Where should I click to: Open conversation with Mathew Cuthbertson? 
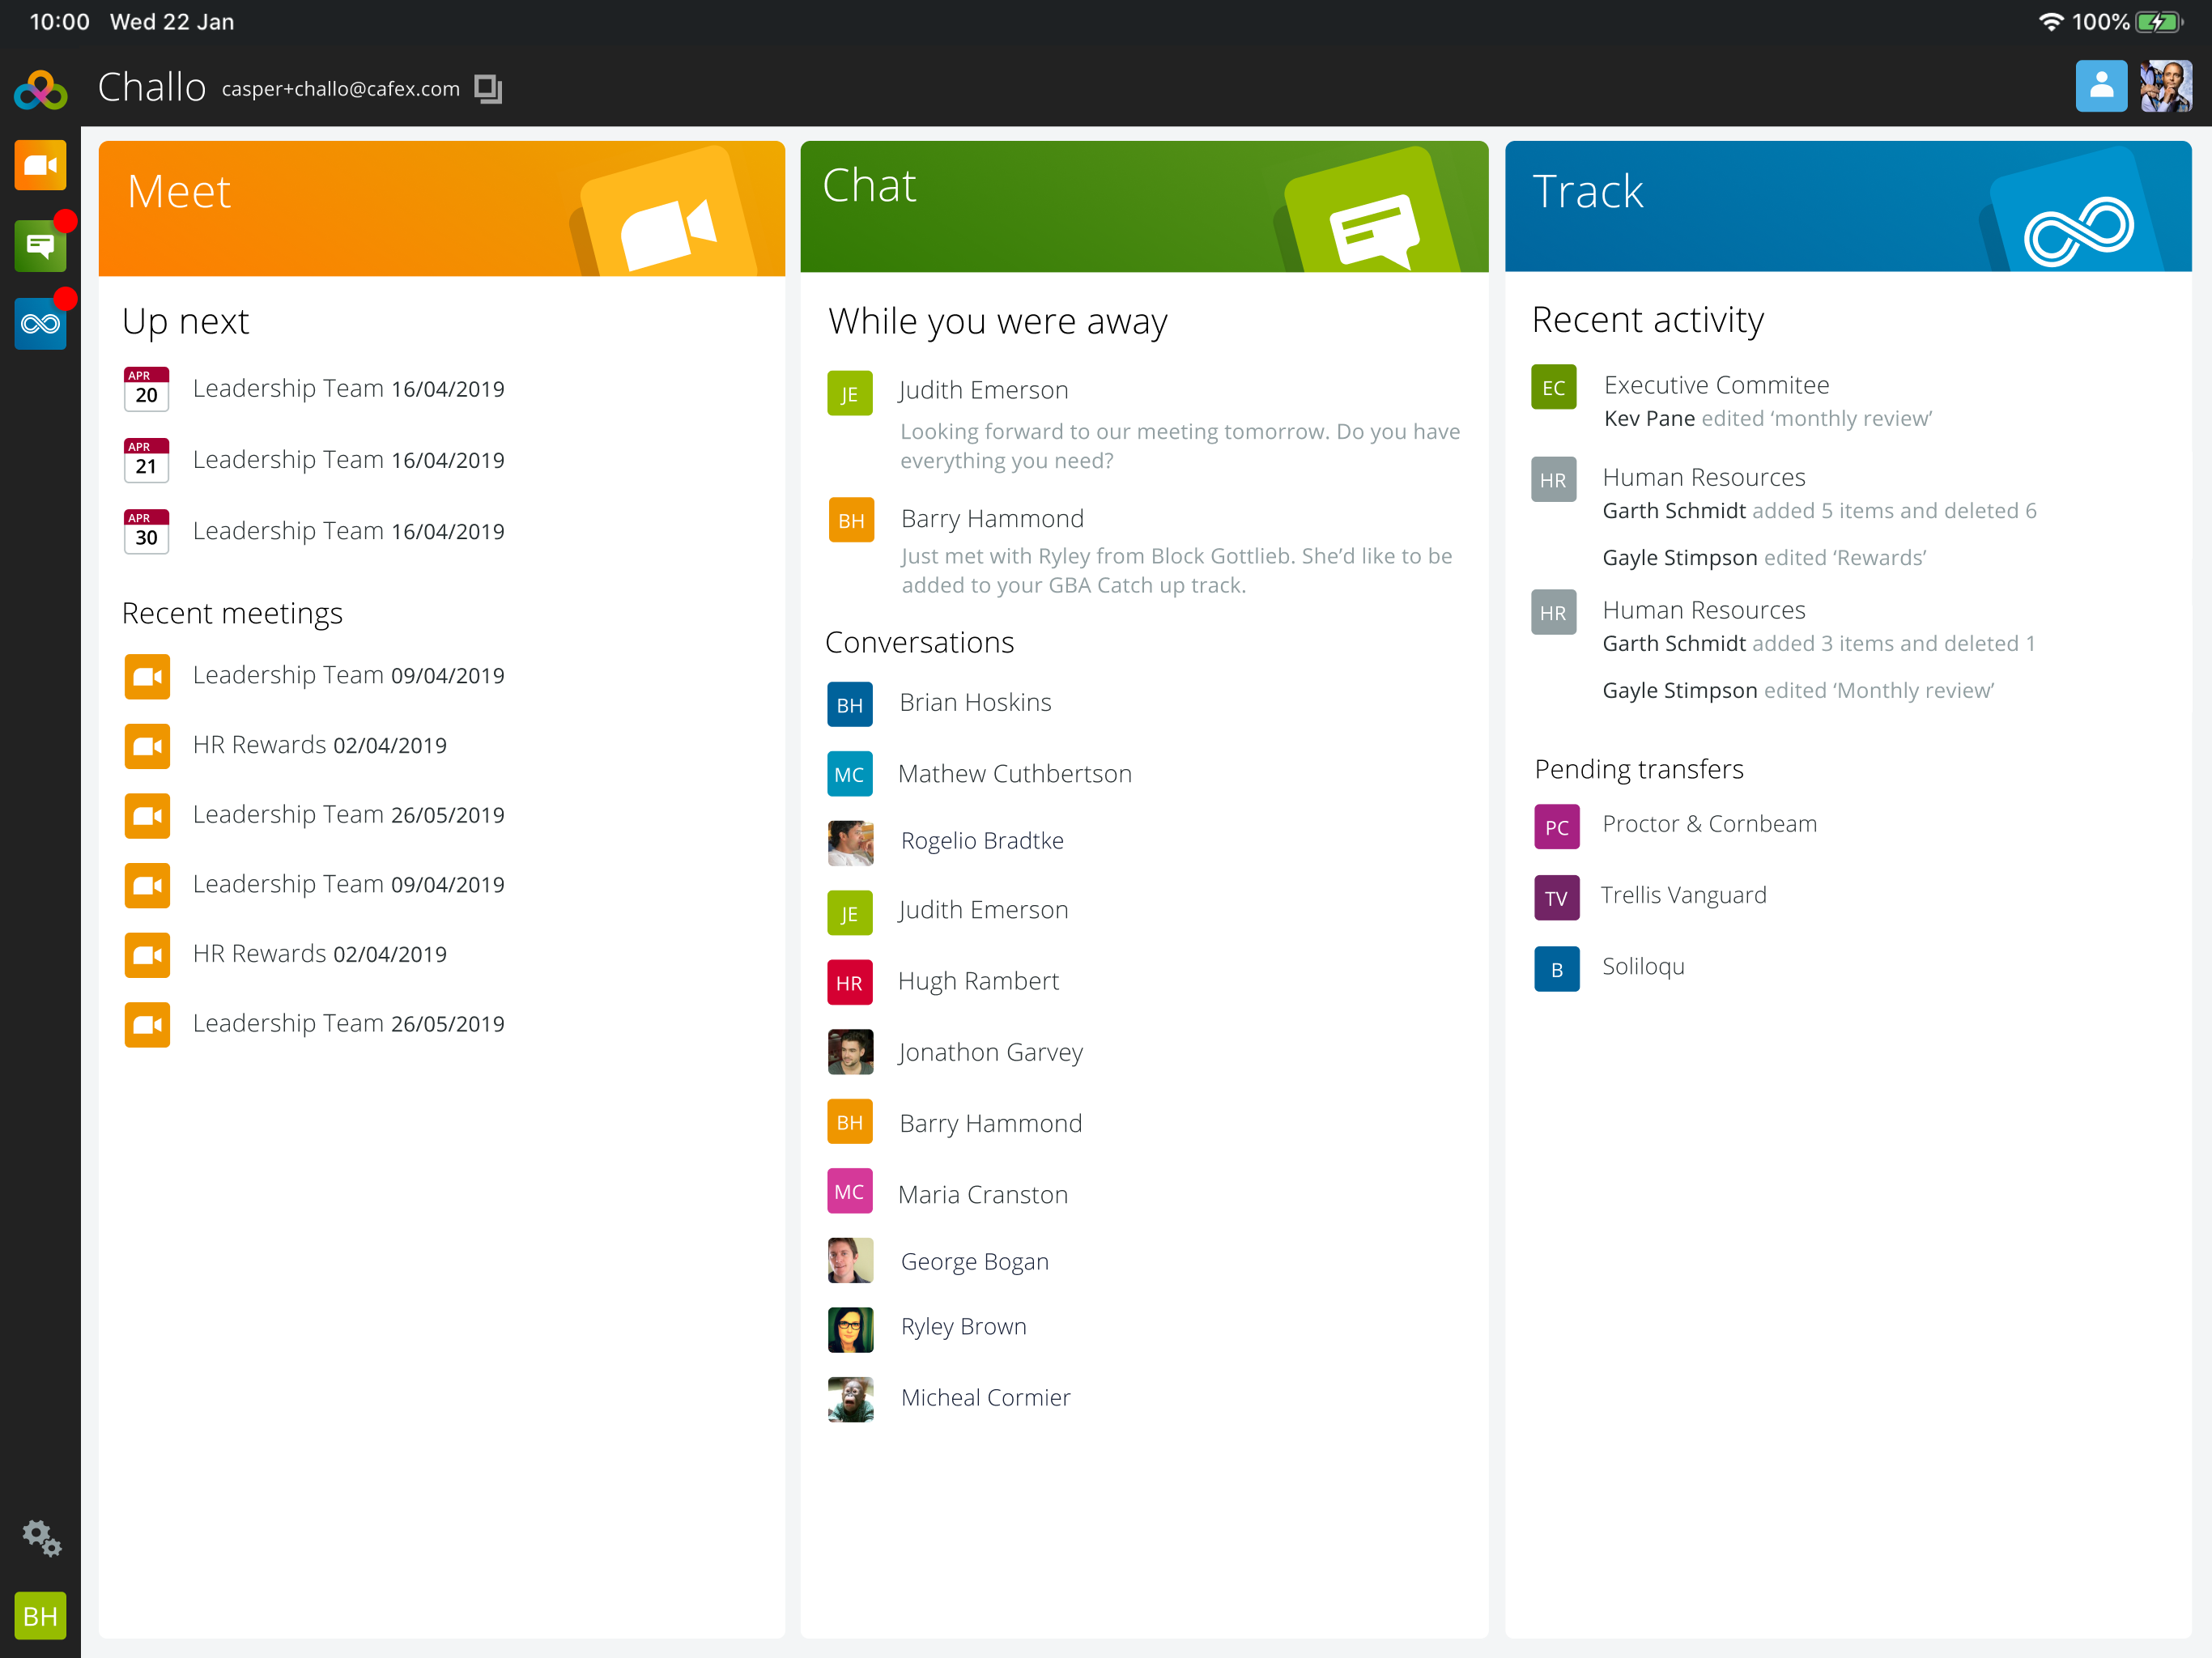pyautogui.click(x=1014, y=774)
